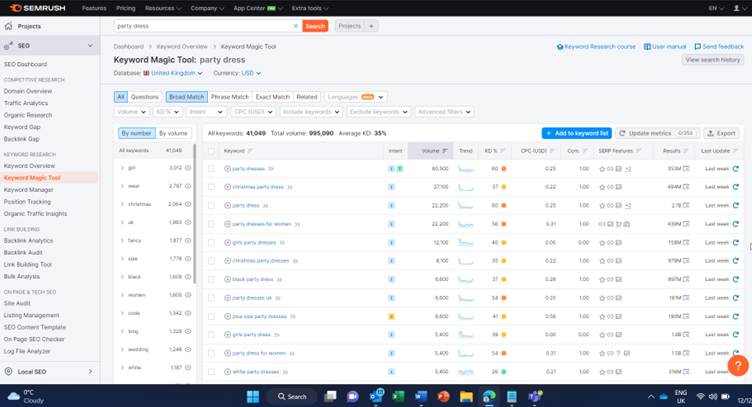Toggle eye icon for wedding group
This screenshot has height=407, width=752.
[188, 349]
